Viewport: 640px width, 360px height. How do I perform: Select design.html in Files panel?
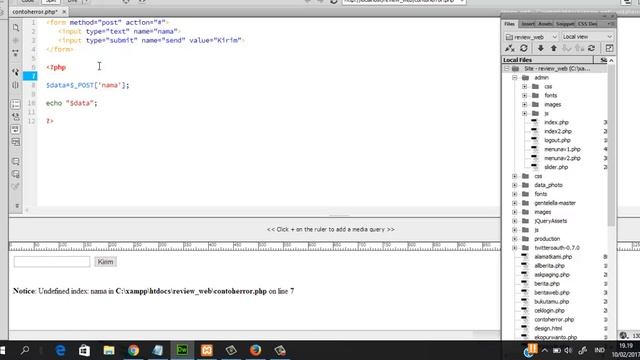(548, 329)
